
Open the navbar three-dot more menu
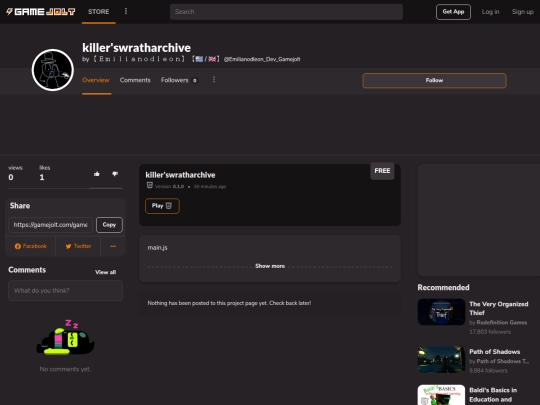[126, 11]
